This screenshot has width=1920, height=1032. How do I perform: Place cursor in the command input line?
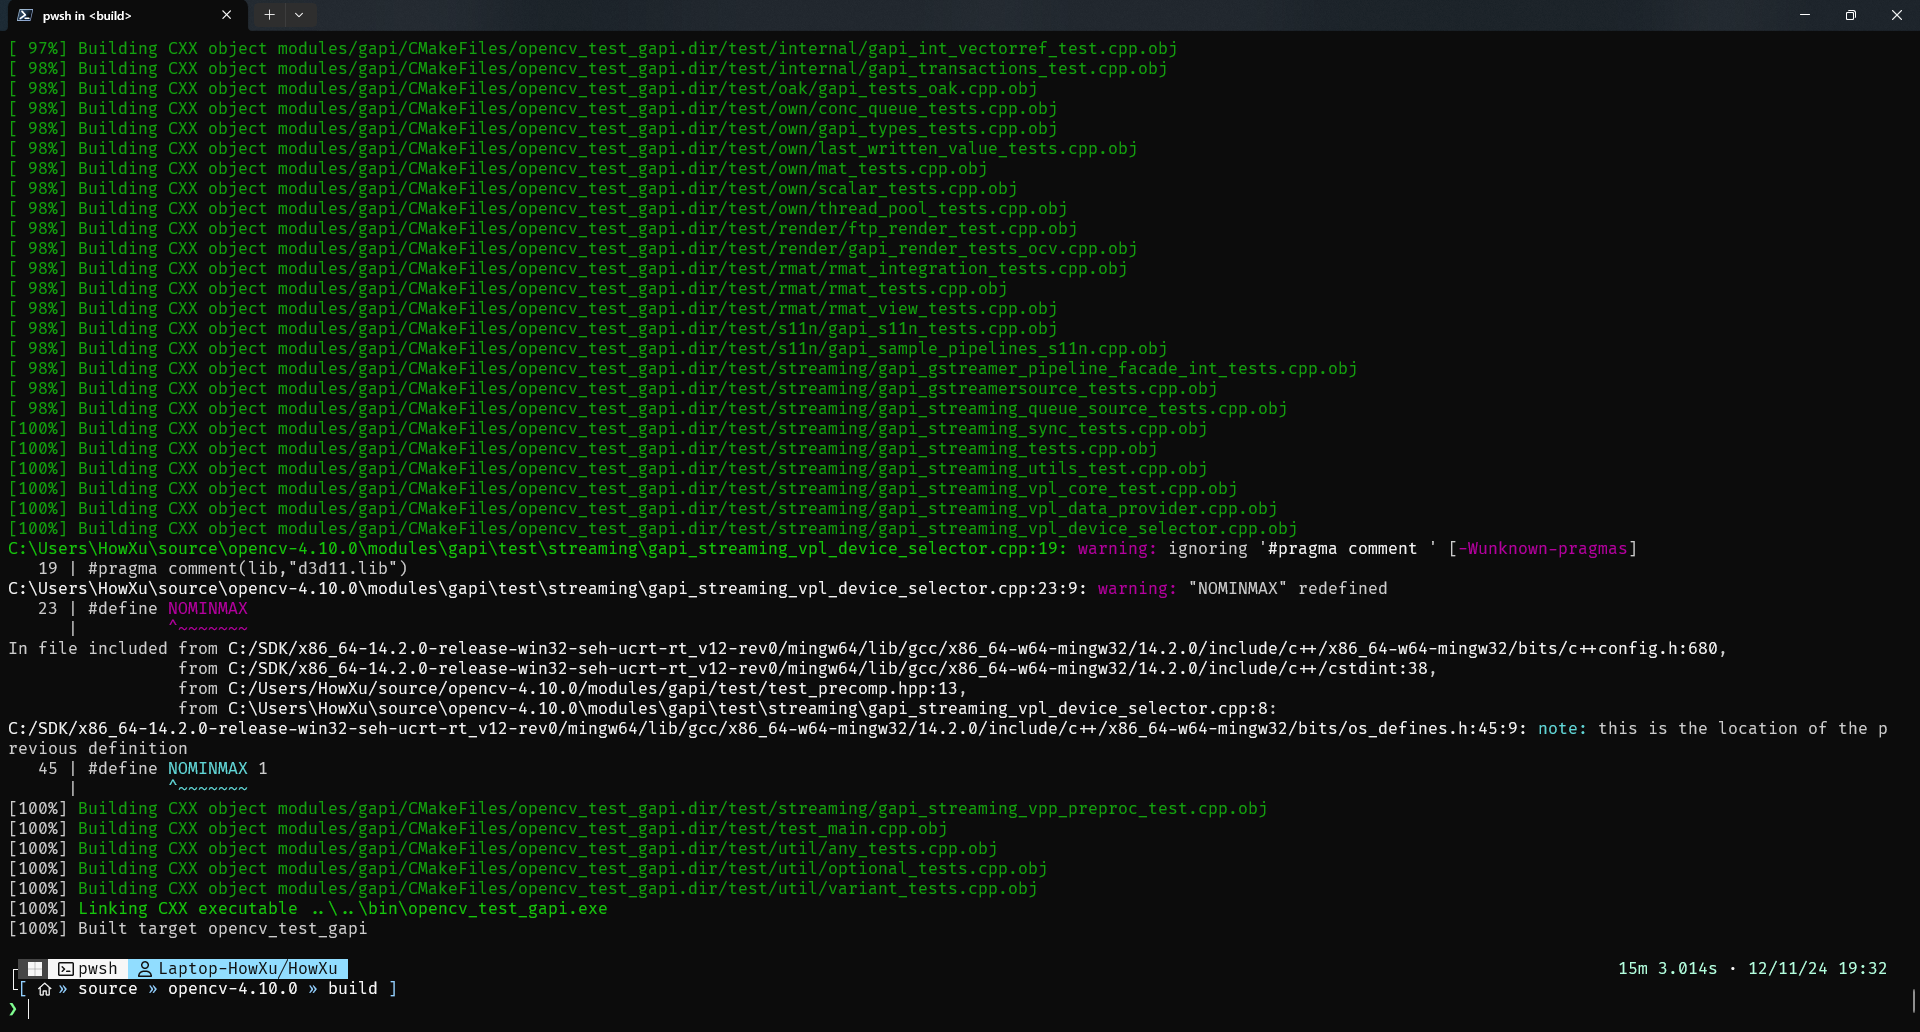pos(400,1009)
